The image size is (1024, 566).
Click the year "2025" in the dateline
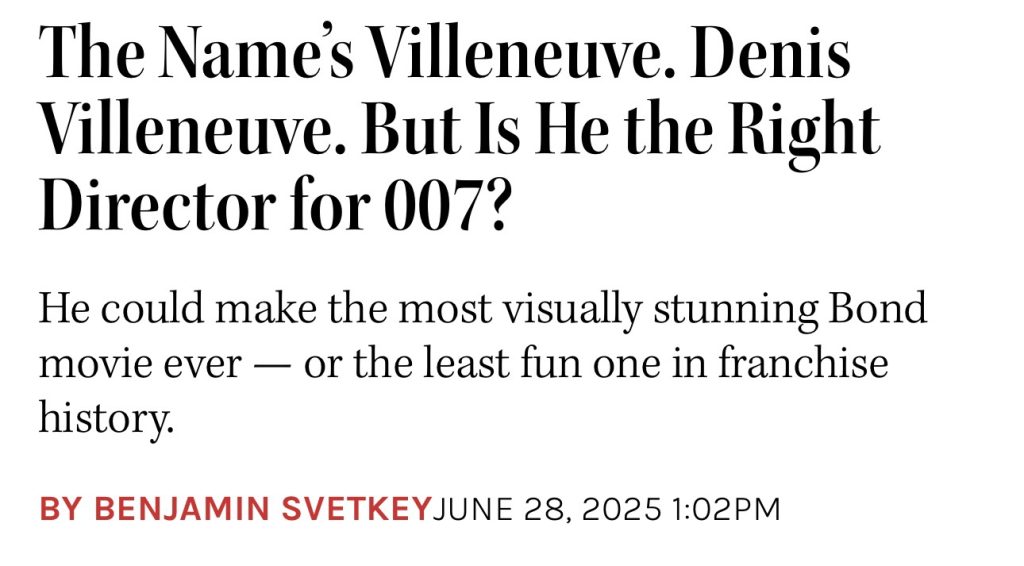click(624, 509)
